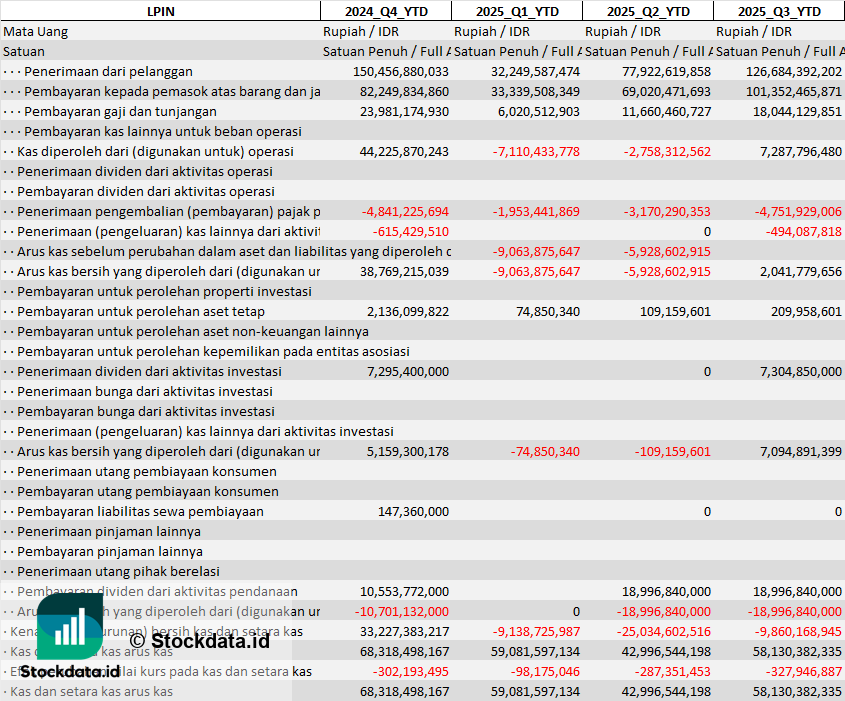Image resolution: width=845 pixels, height=701 pixels.
Task: Click value 33,227,383,217
Action: click(x=404, y=631)
